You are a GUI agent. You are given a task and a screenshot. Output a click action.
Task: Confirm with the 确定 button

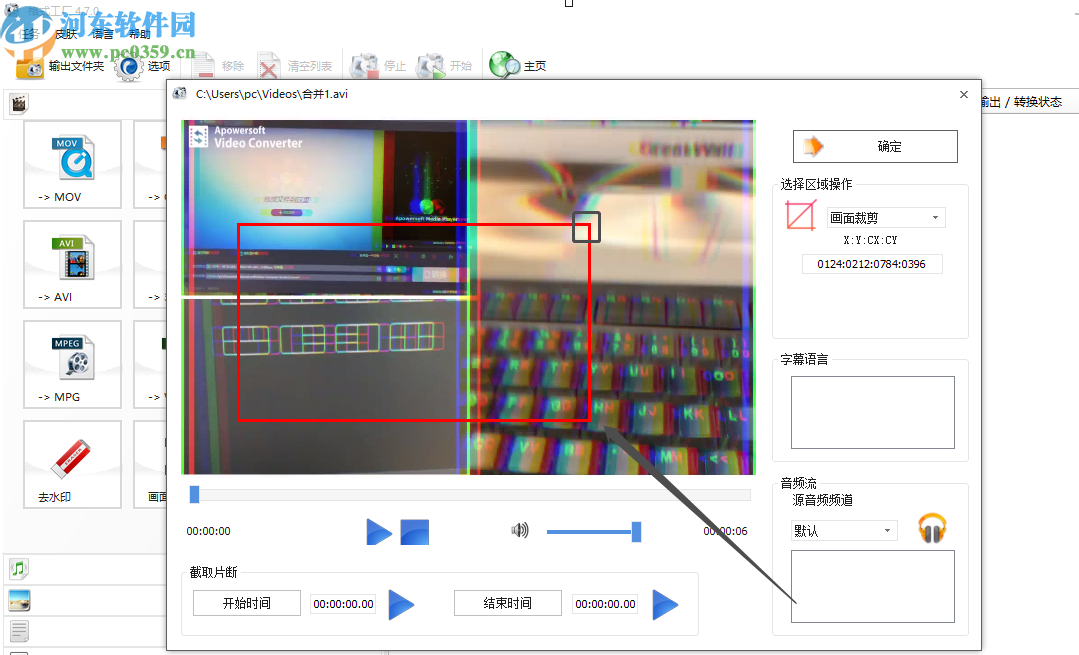click(x=875, y=146)
